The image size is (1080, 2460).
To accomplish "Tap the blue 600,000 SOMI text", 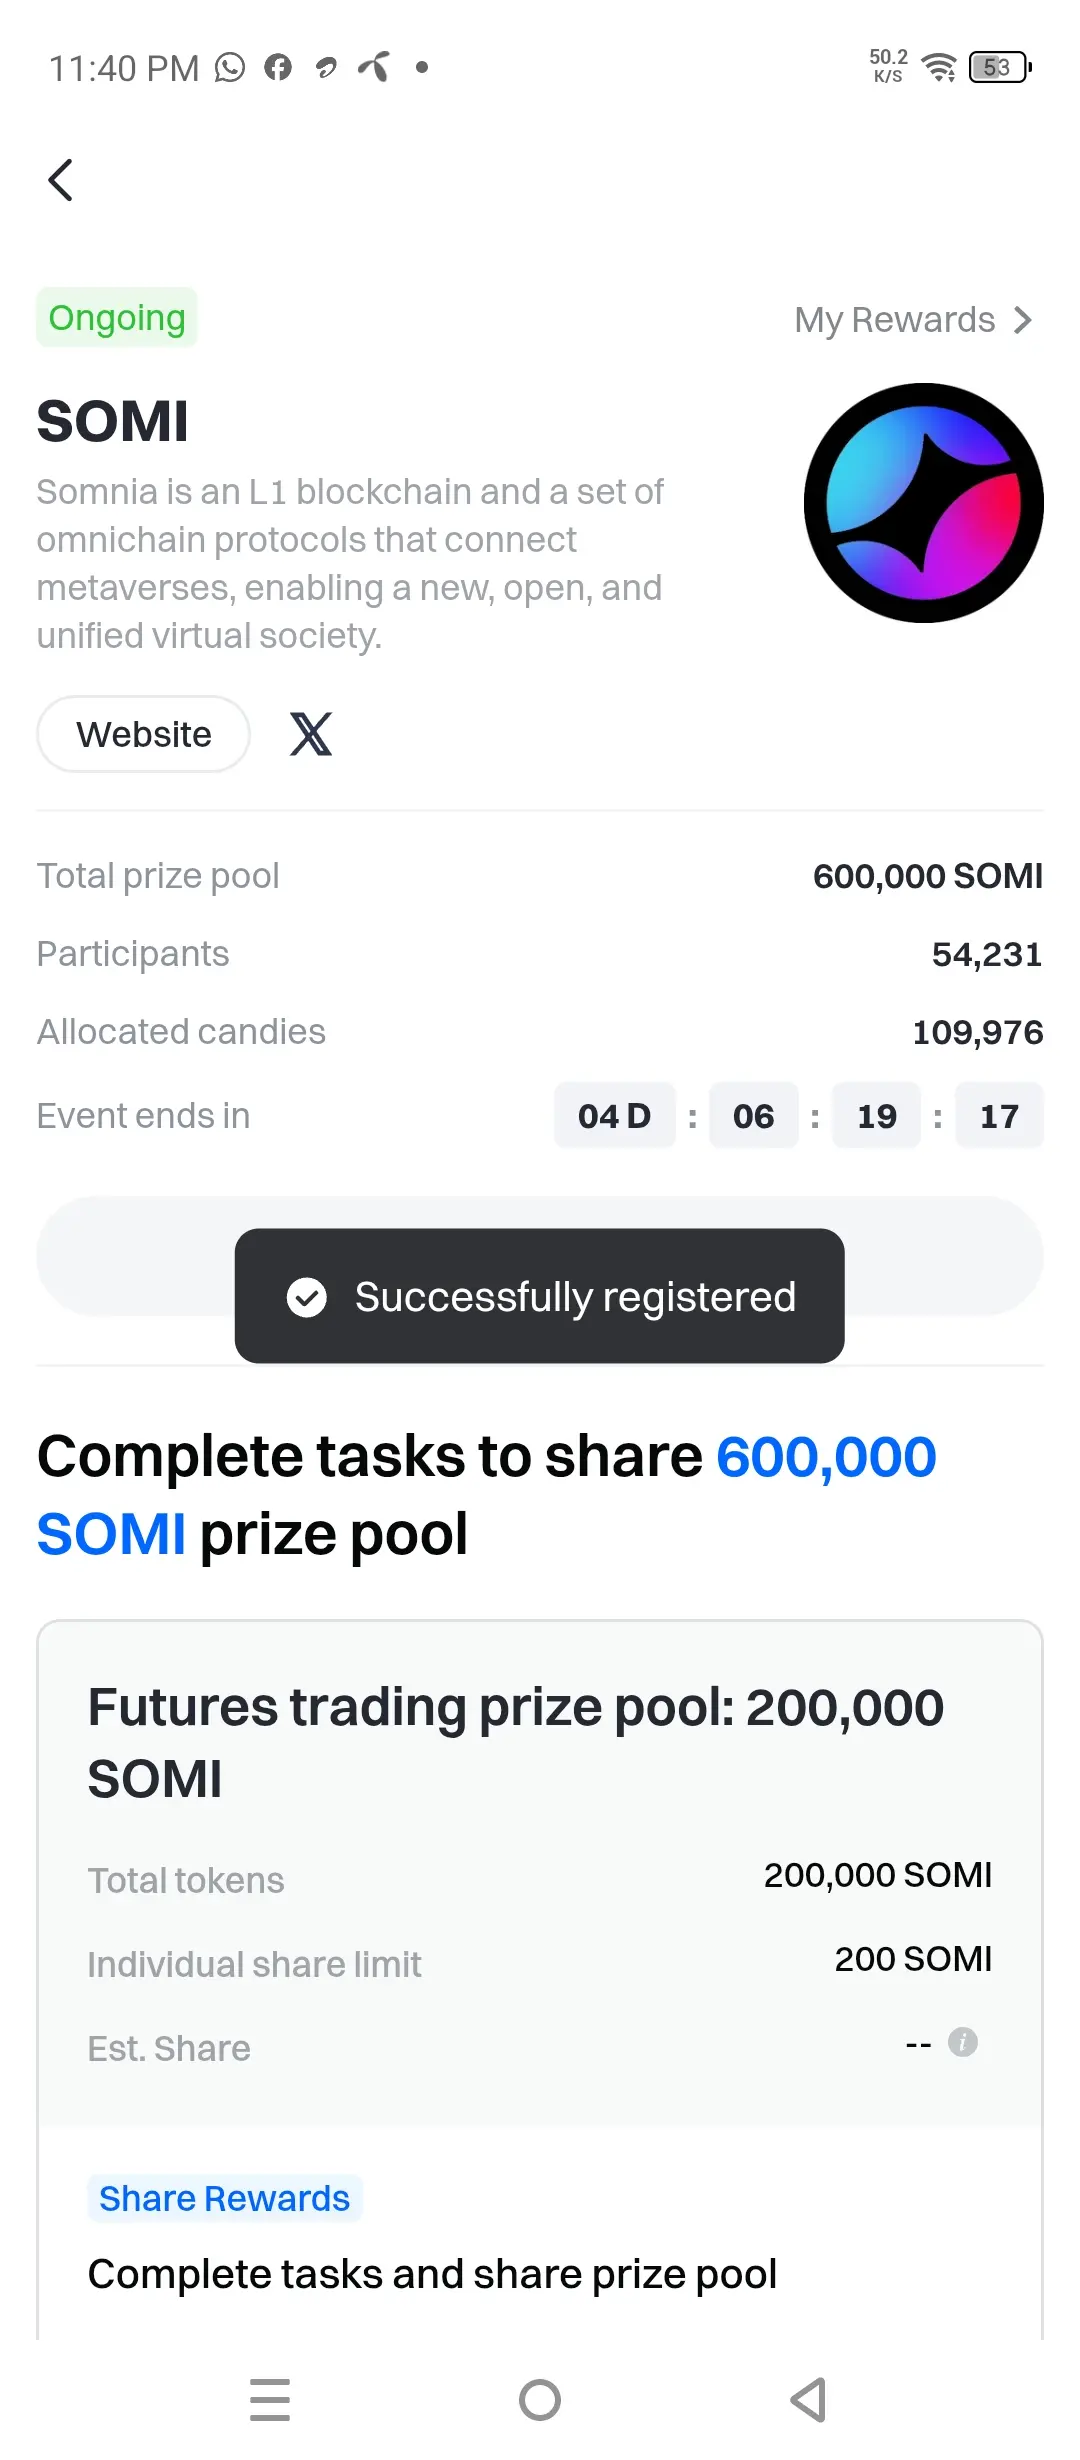I will (487, 1495).
